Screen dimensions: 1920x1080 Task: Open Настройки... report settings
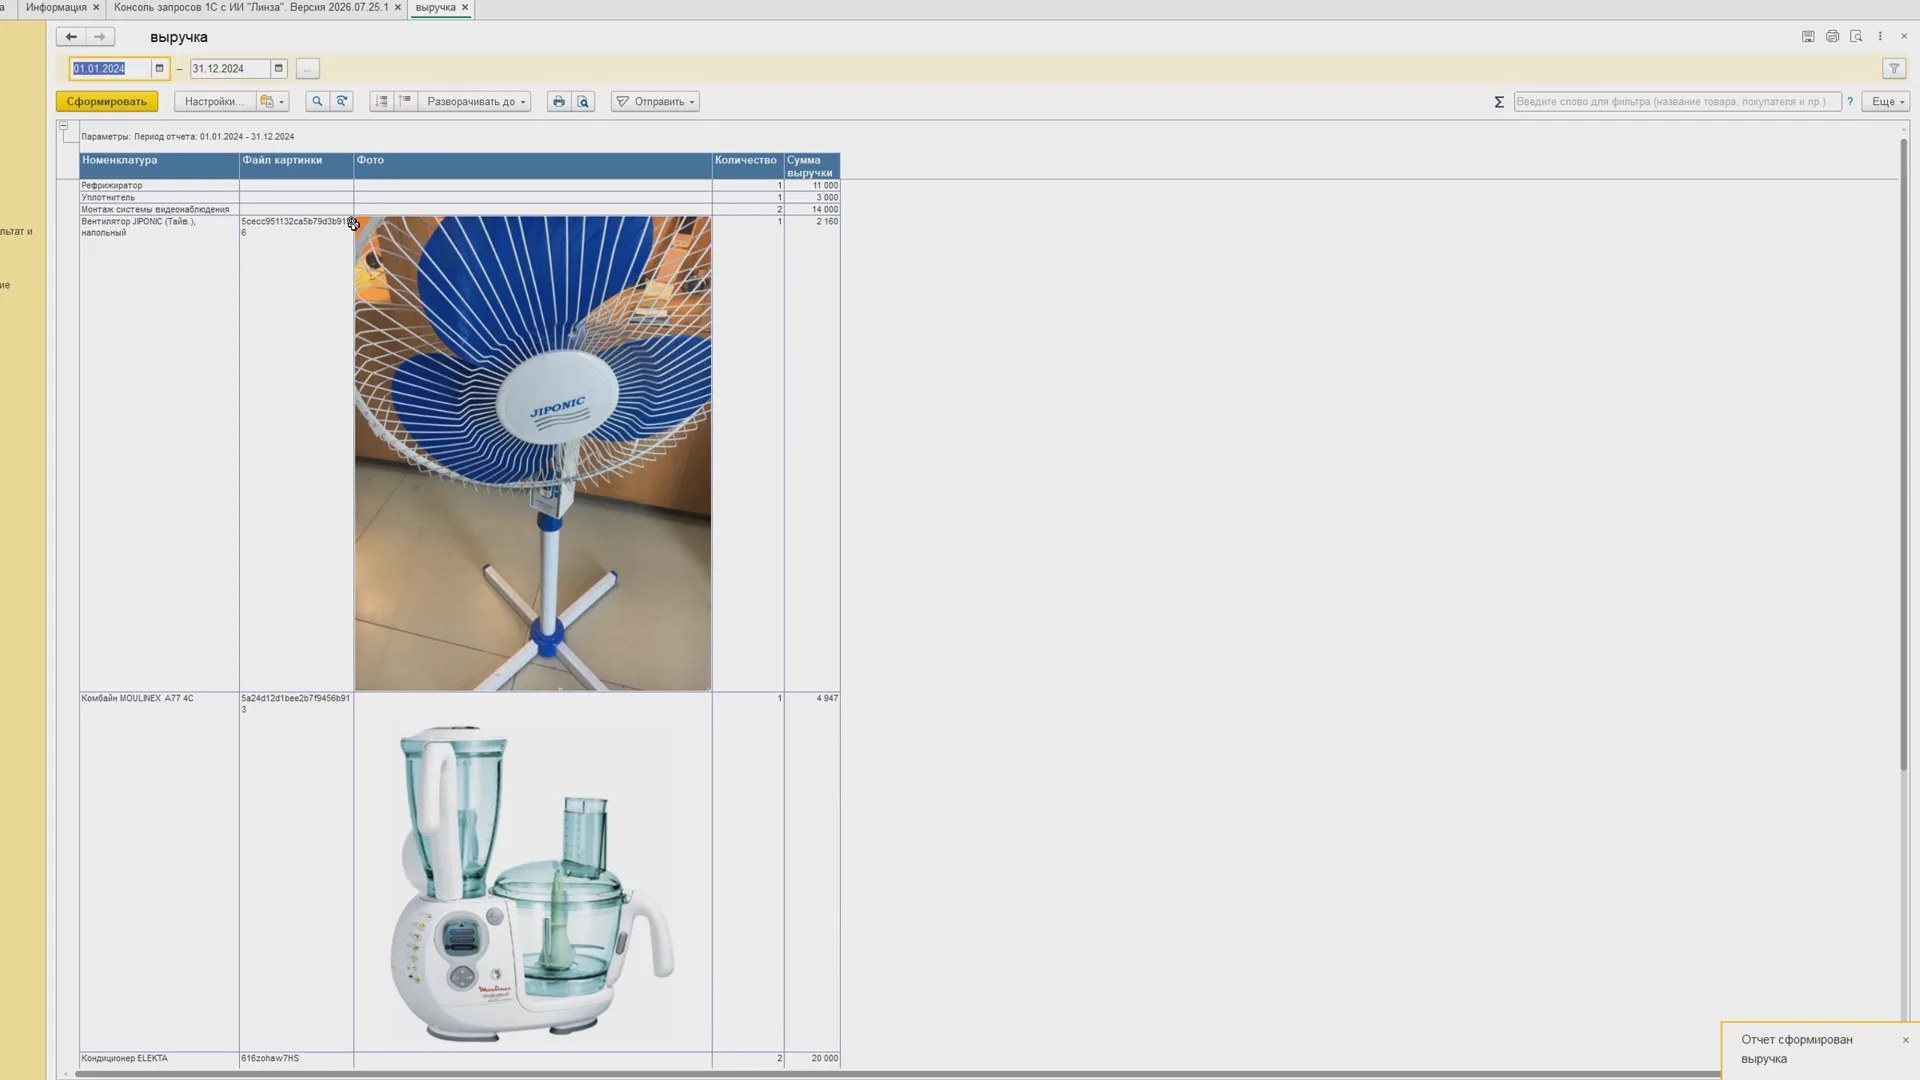(x=213, y=102)
